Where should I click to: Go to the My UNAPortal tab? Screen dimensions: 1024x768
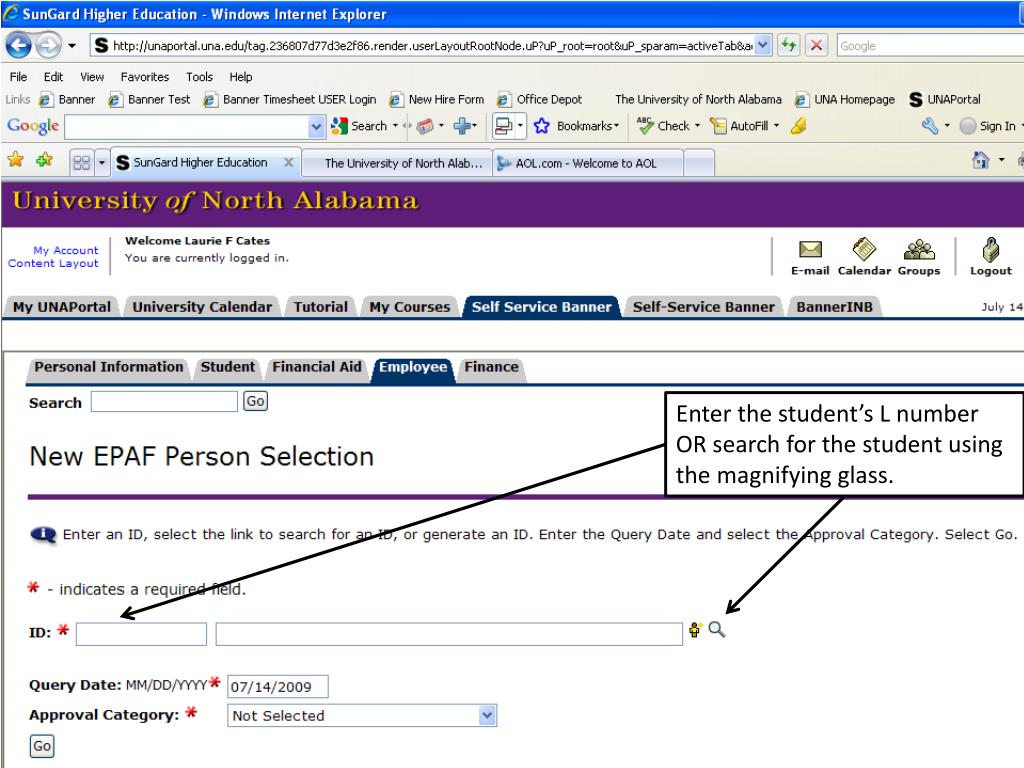62,307
